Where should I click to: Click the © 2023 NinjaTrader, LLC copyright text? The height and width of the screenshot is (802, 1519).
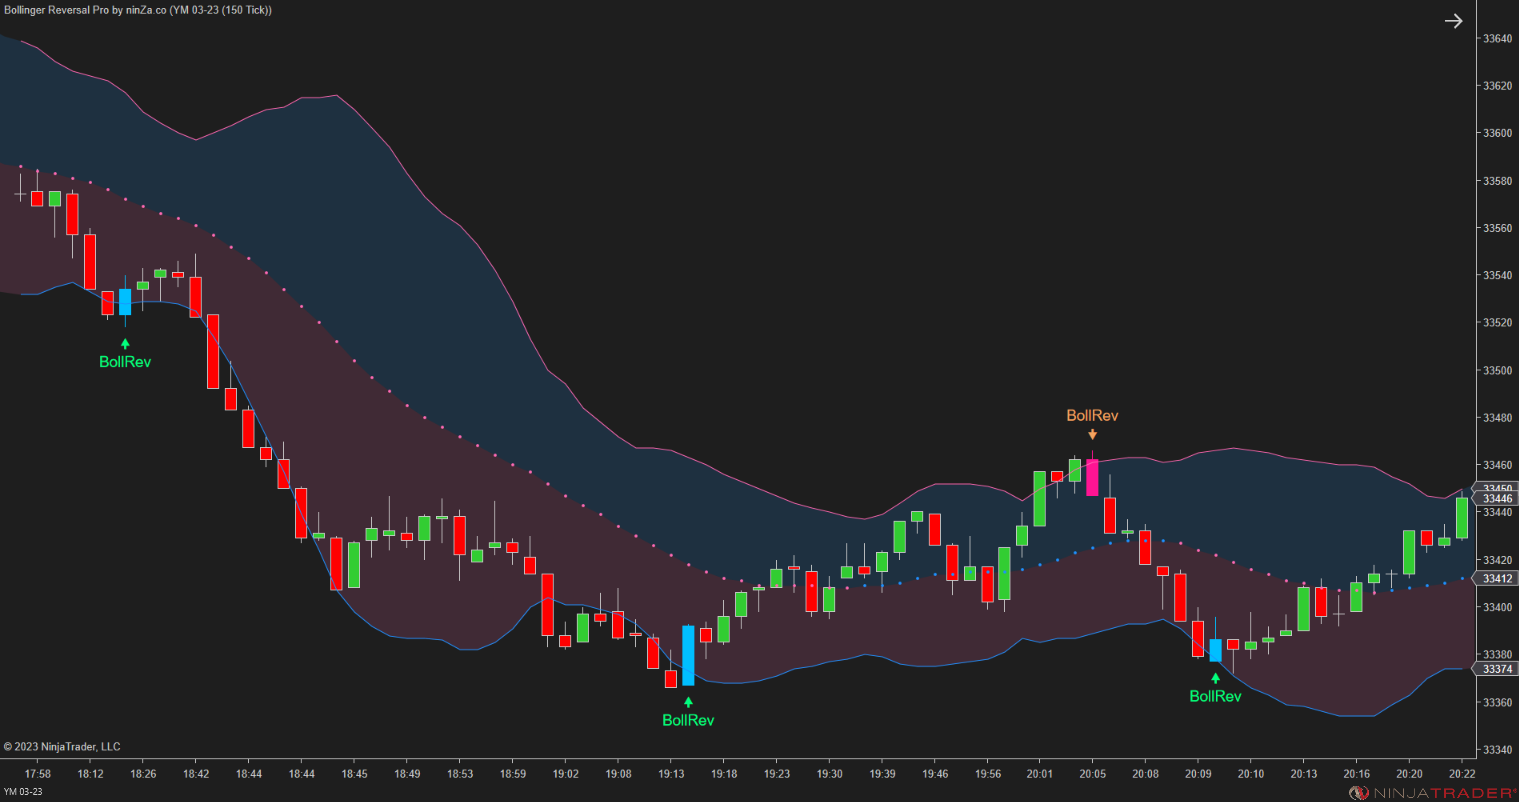(x=62, y=746)
